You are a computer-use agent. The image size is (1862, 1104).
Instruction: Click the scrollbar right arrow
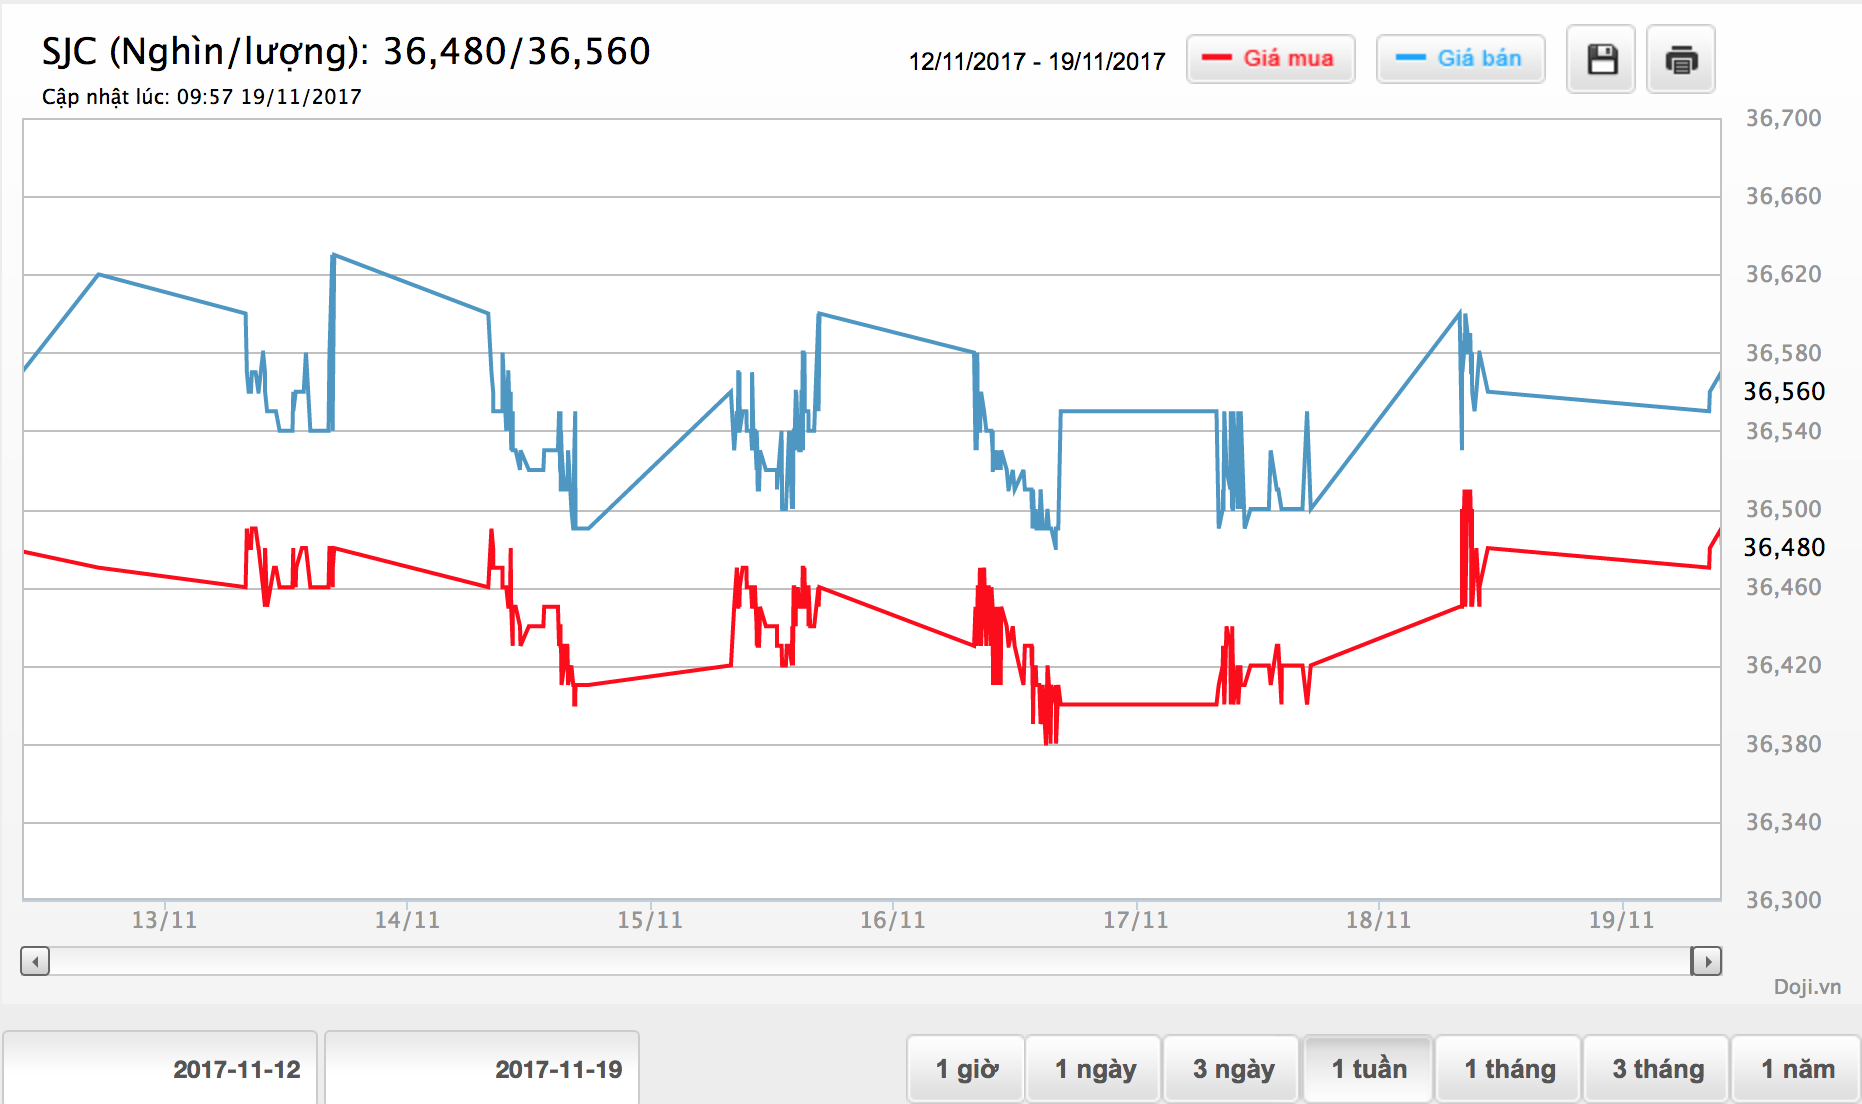coord(1706,962)
